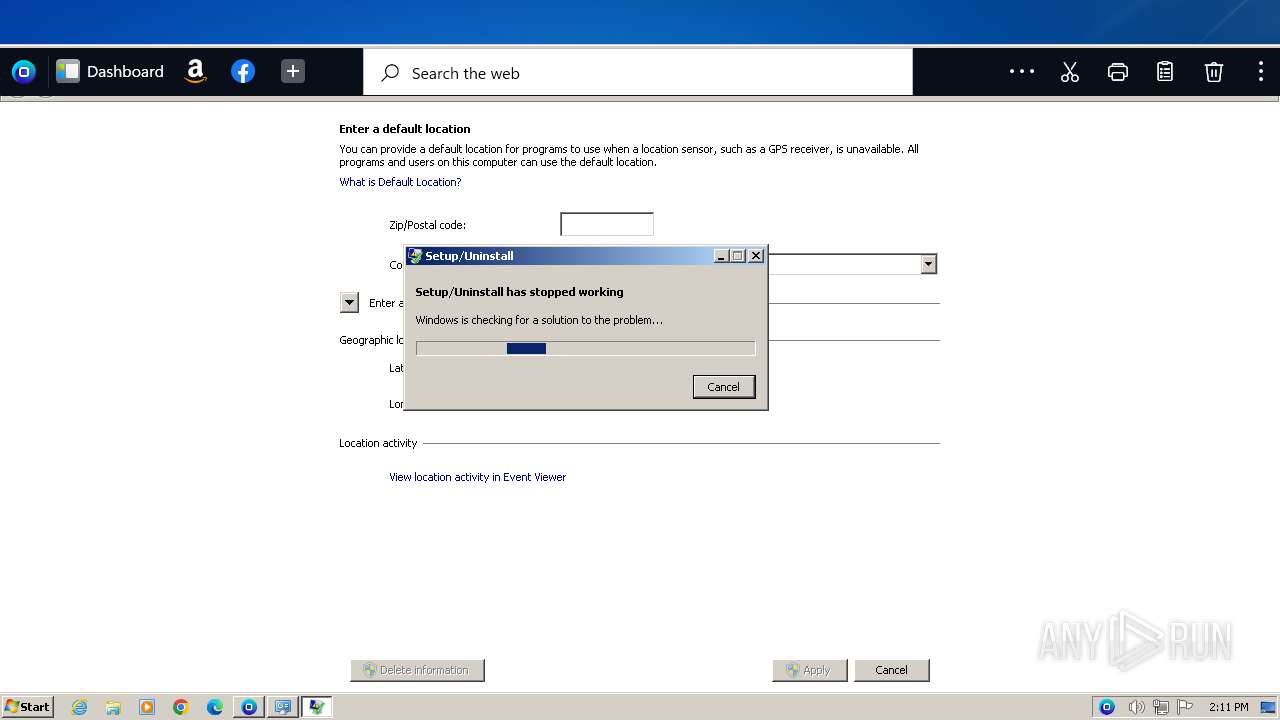This screenshot has width=1280, height=720.
Task: Click the 2:11 PM system clock
Action: tap(1228, 707)
